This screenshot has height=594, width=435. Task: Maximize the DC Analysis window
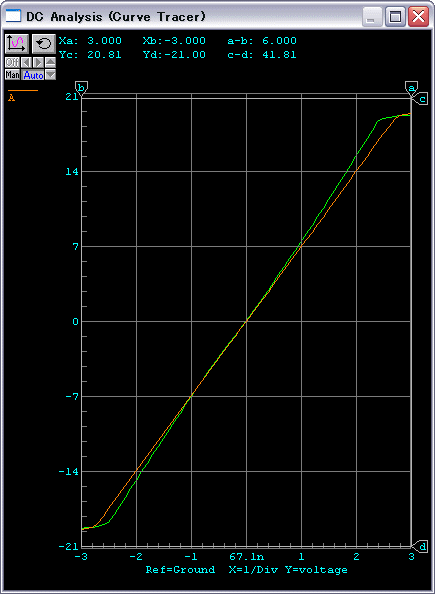(395, 16)
